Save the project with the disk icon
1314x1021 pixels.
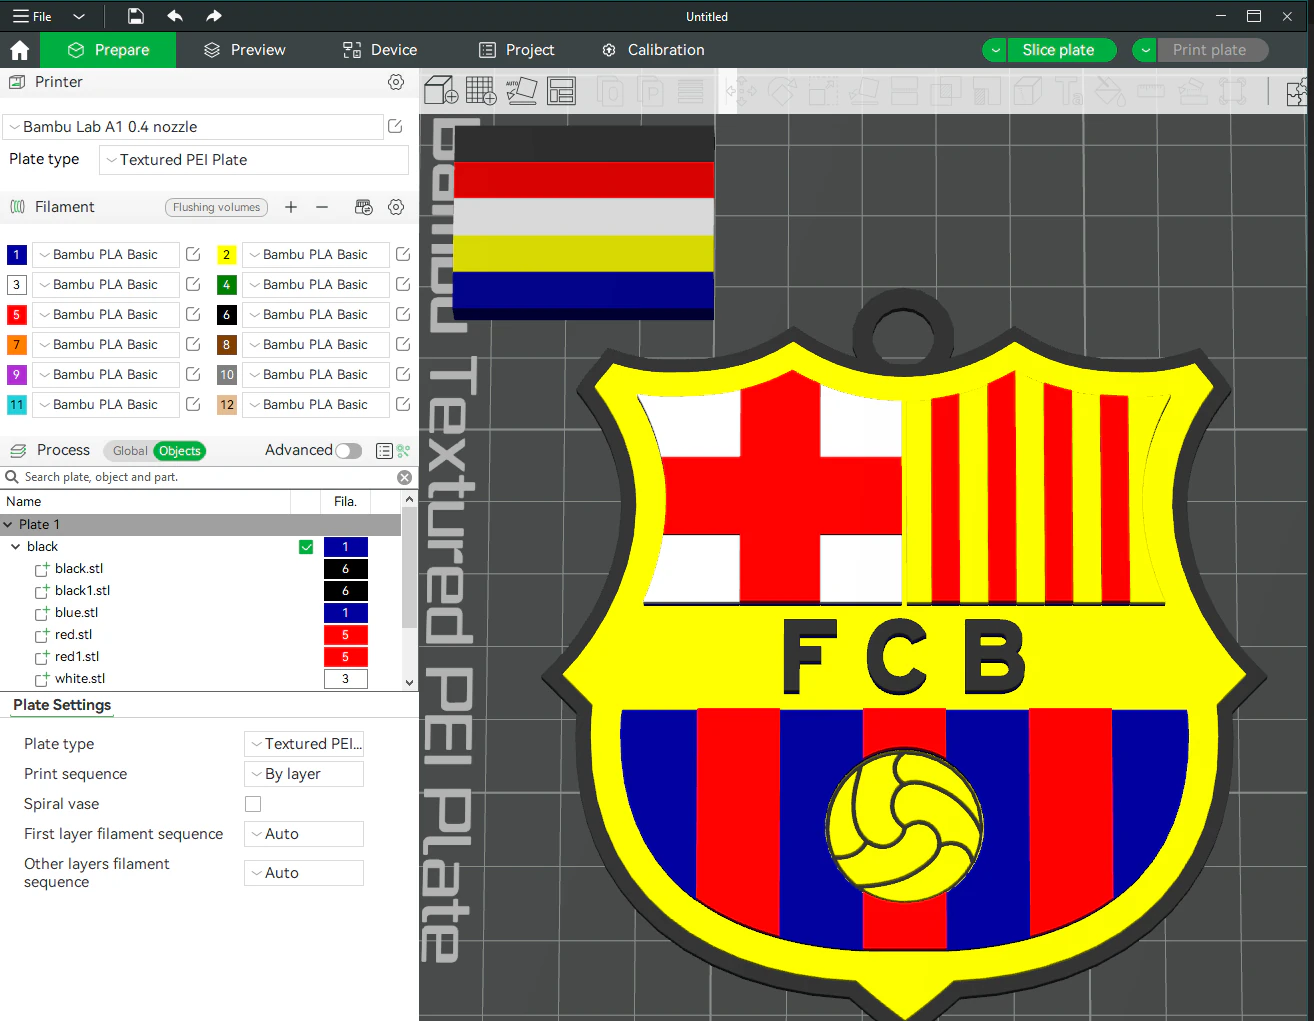pyautogui.click(x=136, y=16)
